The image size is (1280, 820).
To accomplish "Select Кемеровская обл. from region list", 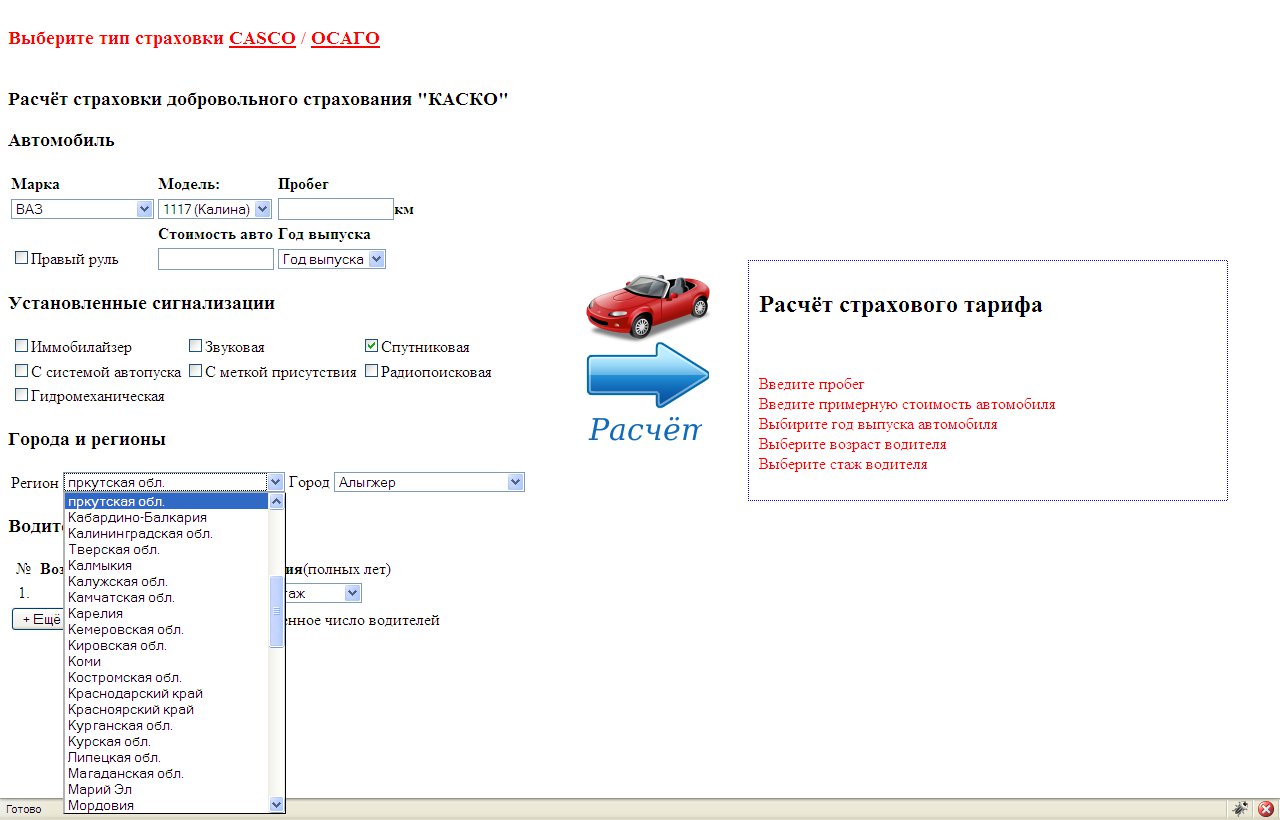I will click(167, 630).
